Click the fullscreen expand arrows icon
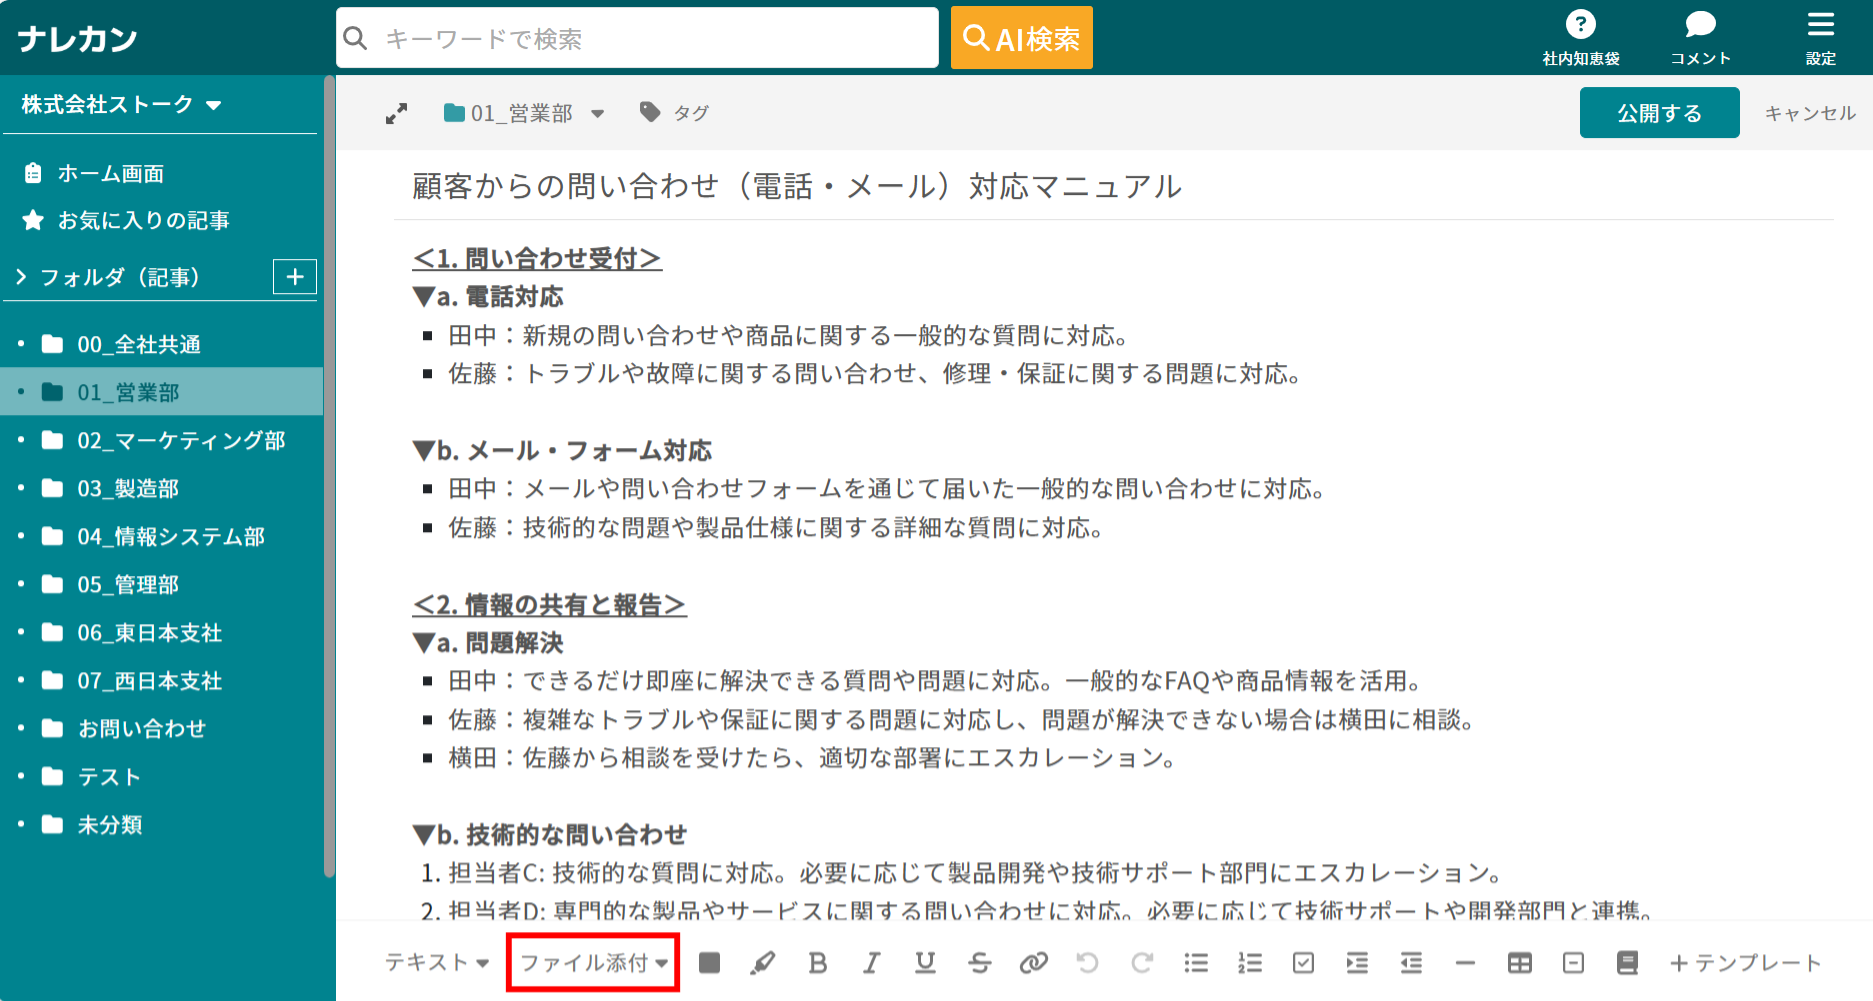 [397, 114]
